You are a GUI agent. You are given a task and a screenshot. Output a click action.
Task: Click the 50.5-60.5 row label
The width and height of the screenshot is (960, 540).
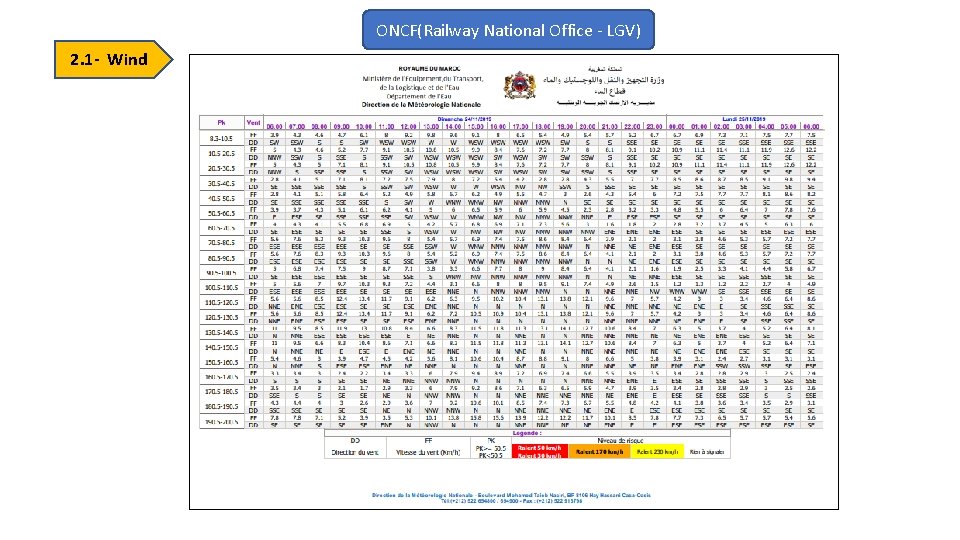222,213
